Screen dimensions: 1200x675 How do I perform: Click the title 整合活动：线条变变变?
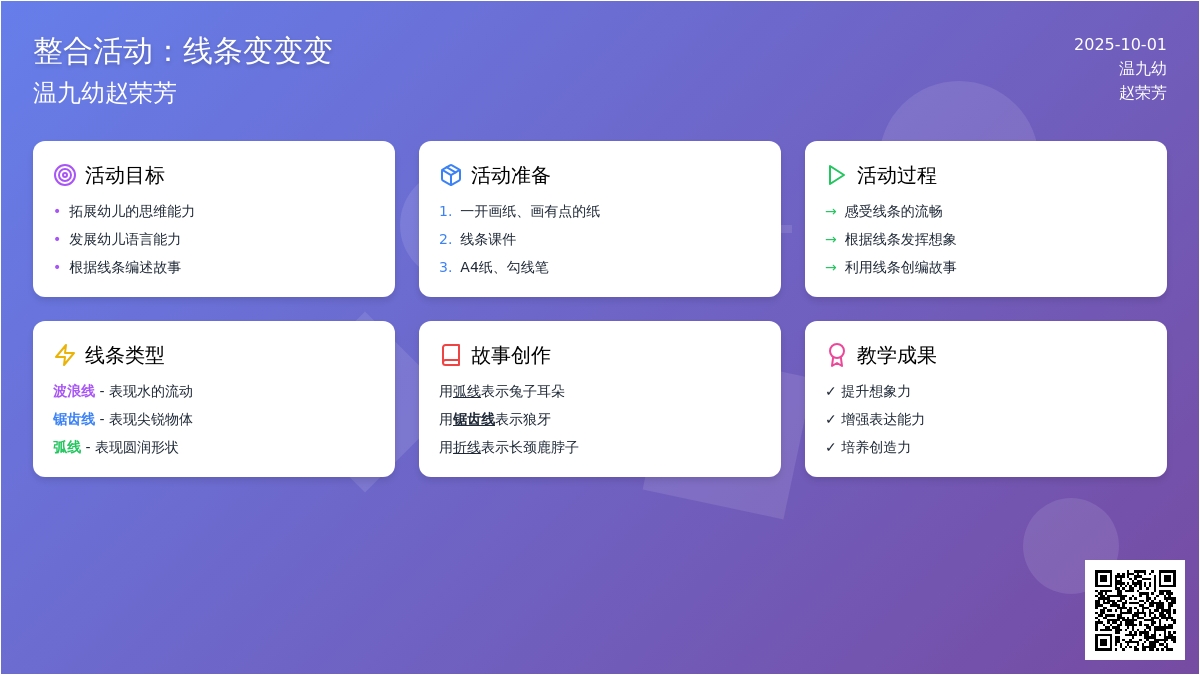(x=183, y=51)
